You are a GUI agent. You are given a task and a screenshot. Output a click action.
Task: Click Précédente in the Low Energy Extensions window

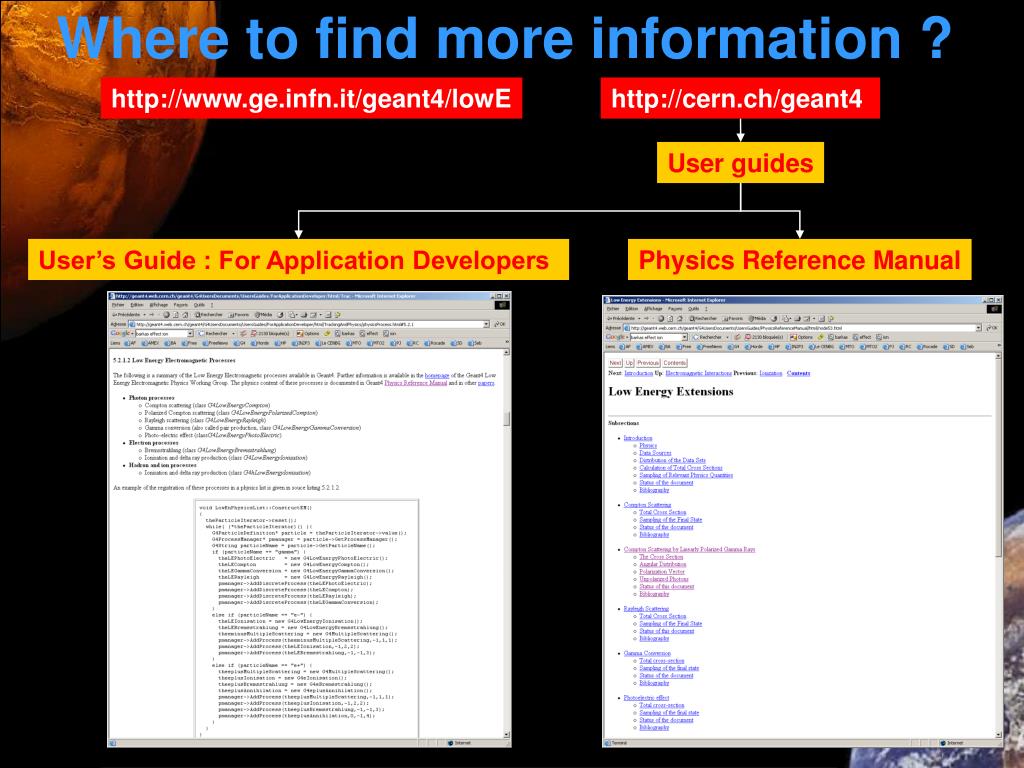(621, 318)
